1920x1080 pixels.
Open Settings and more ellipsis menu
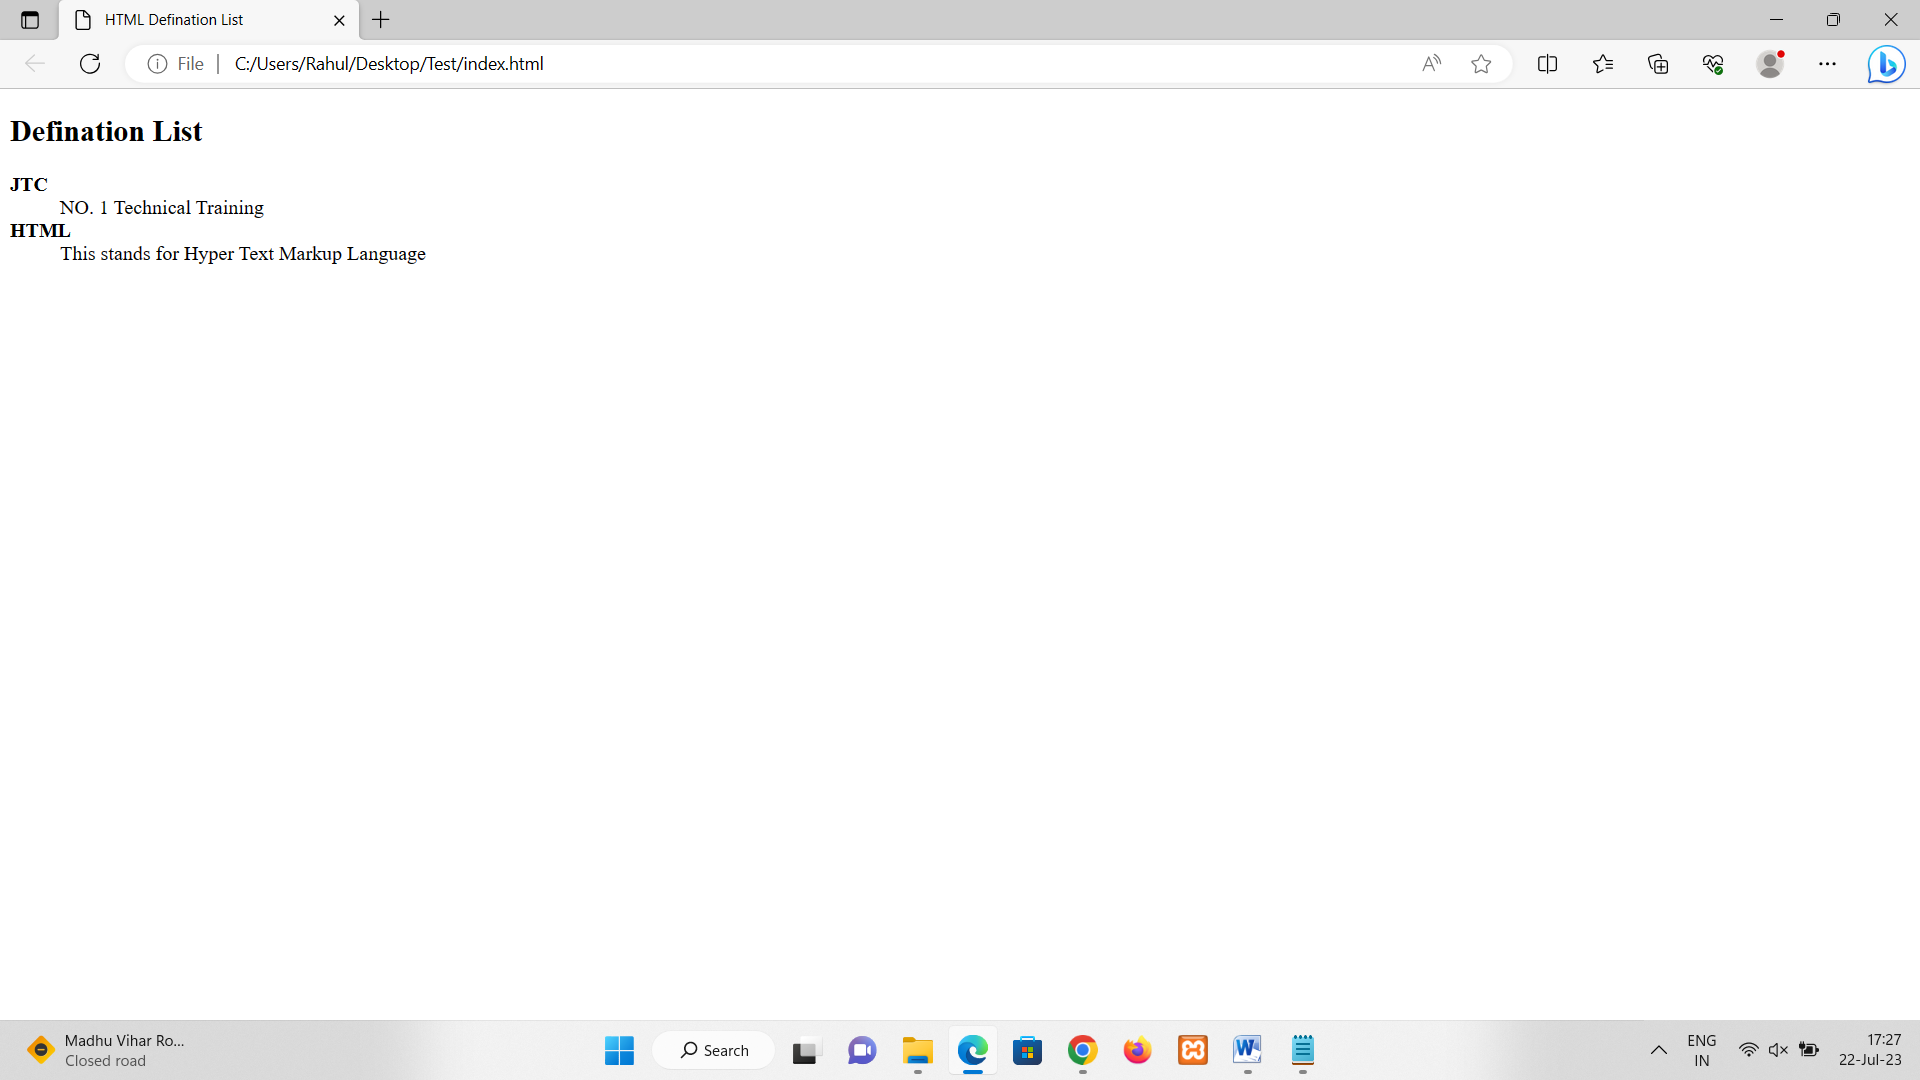tap(1827, 64)
